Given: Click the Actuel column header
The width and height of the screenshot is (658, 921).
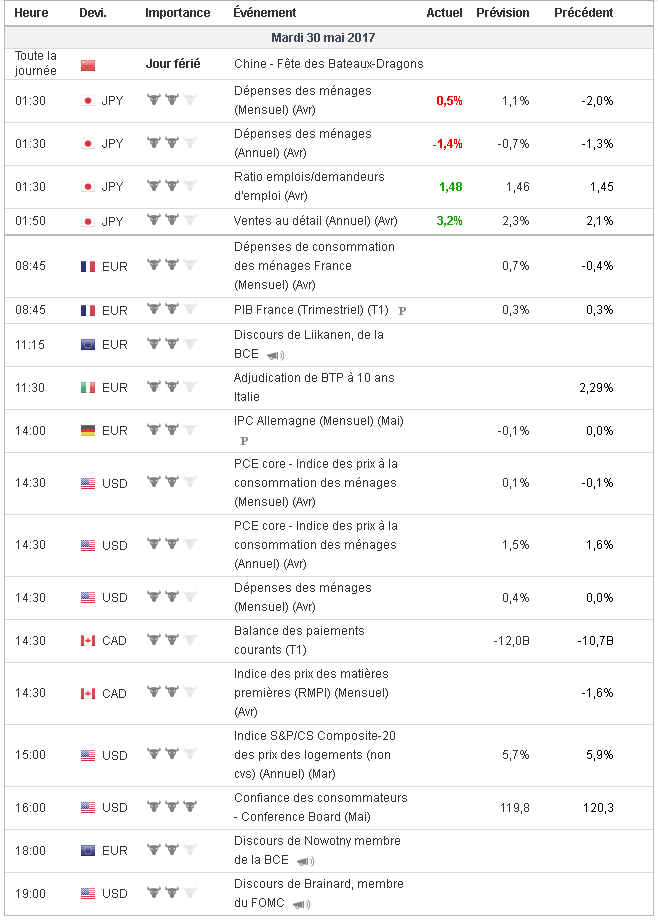Looking at the screenshot, I should [444, 13].
